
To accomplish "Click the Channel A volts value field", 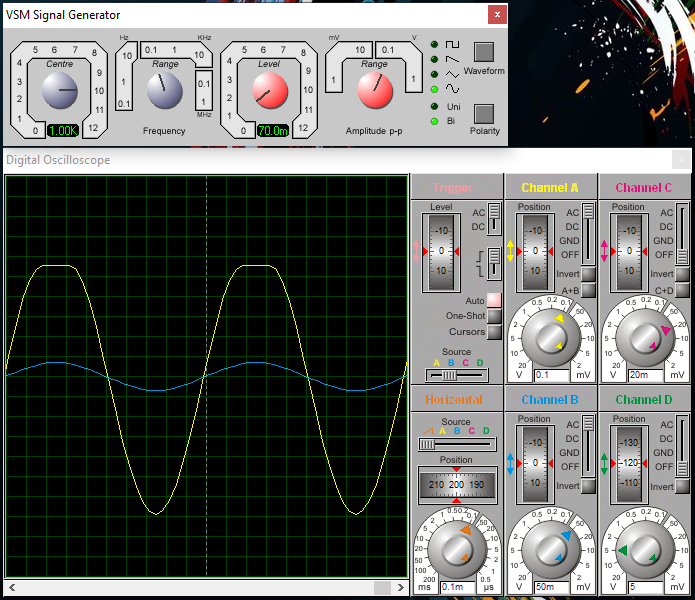I will coord(550,375).
